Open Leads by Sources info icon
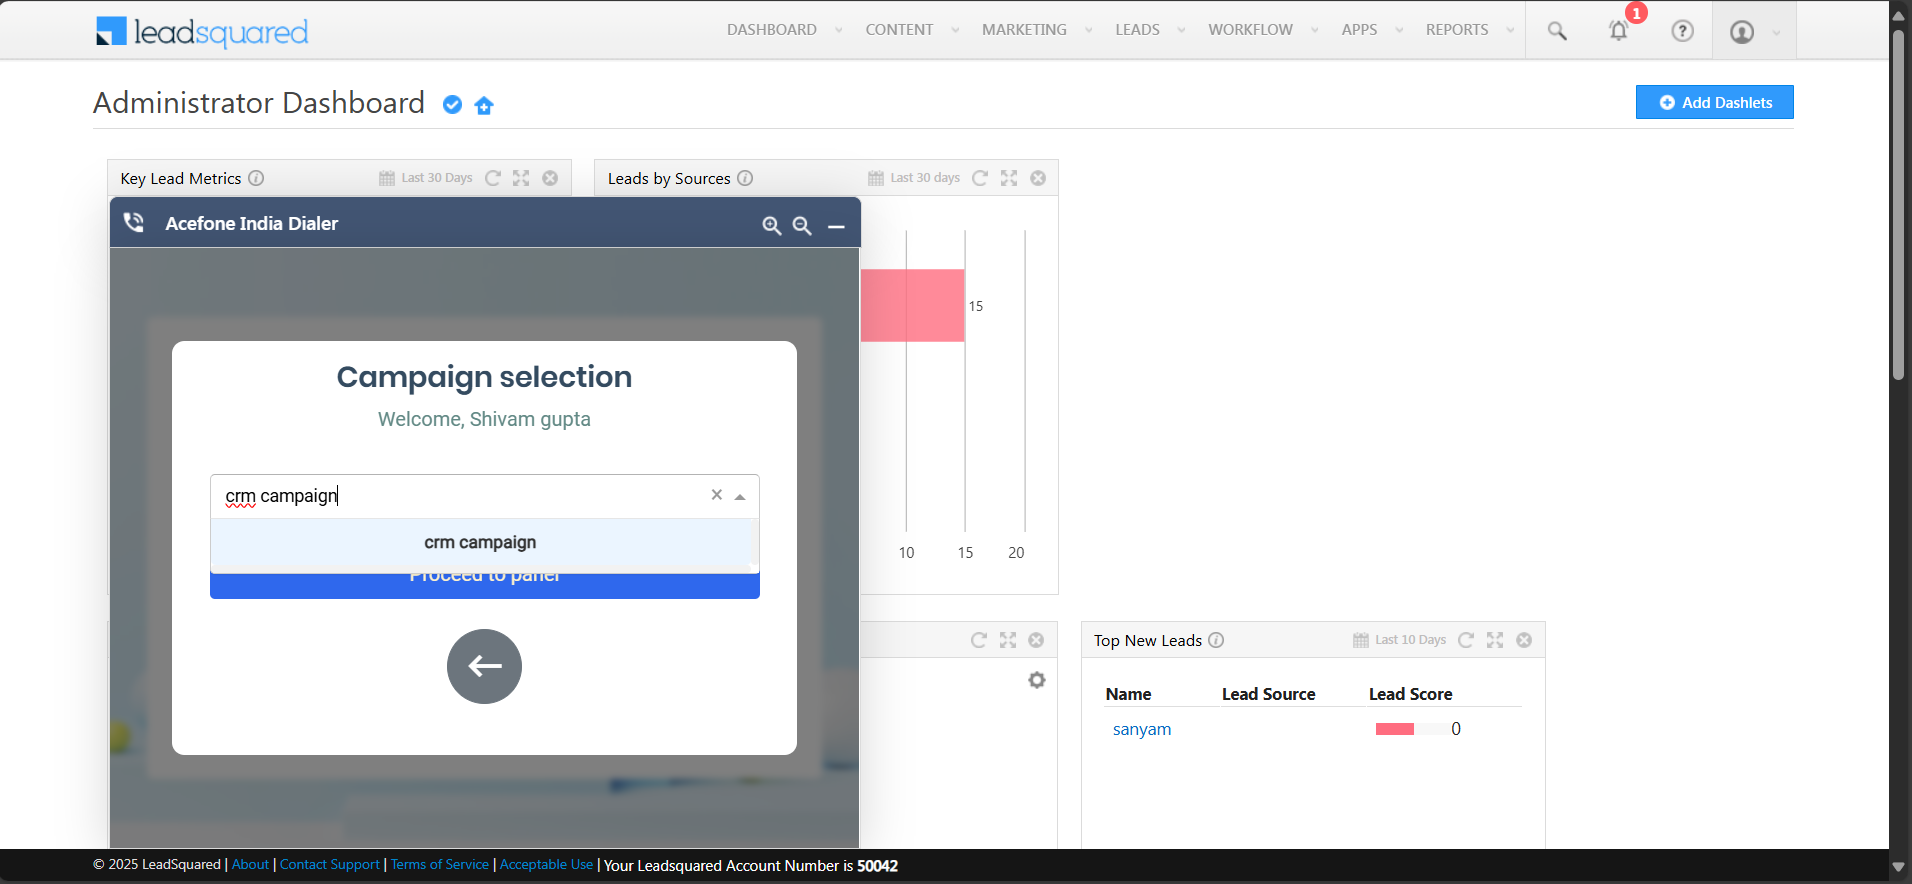The height and width of the screenshot is (884, 1912). point(745,178)
